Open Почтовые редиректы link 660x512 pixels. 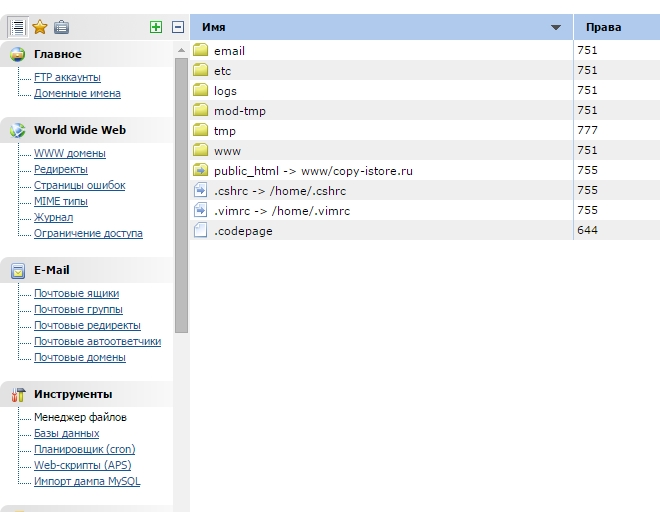(88, 325)
